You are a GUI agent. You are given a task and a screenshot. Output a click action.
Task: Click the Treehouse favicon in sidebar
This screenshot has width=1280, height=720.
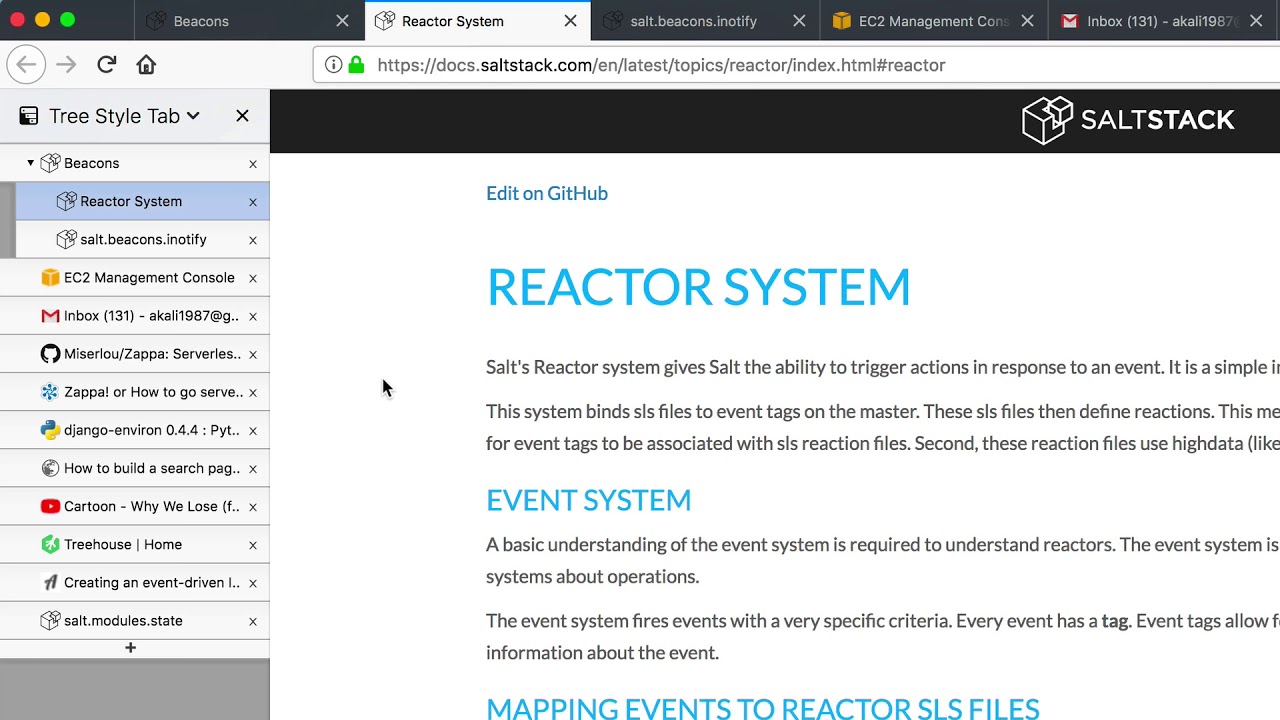point(50,544)
